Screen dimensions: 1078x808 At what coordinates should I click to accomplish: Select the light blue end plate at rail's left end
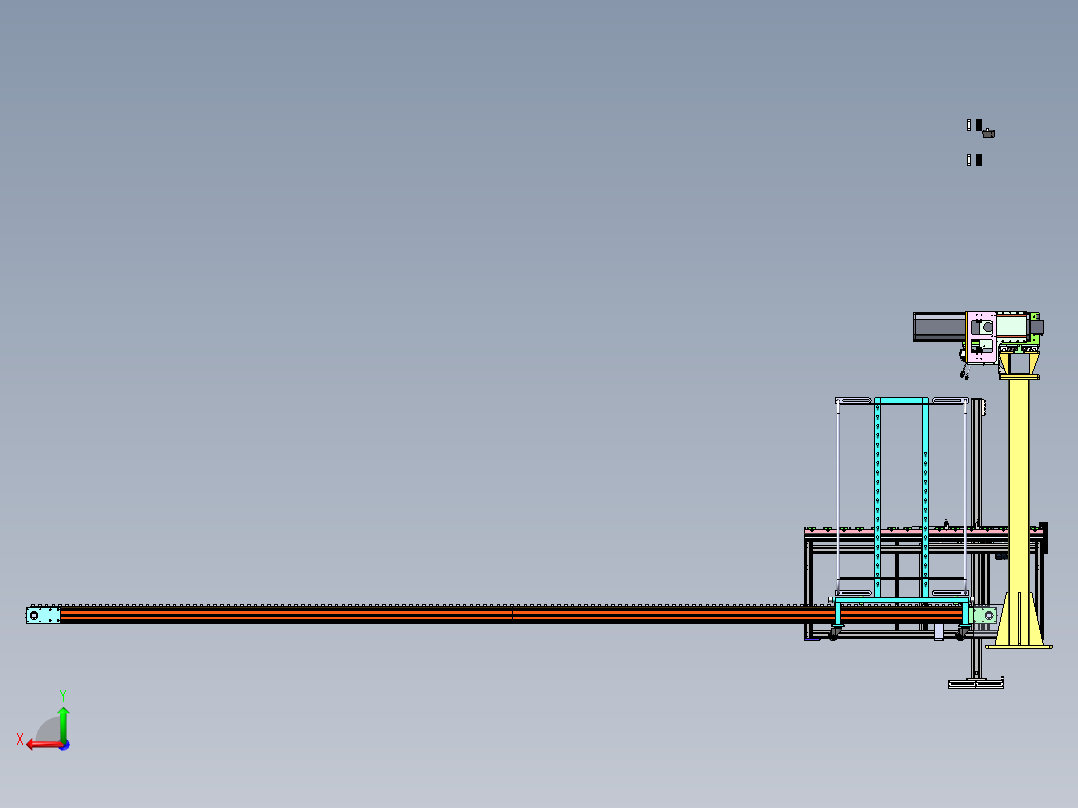tap(43, 615)
